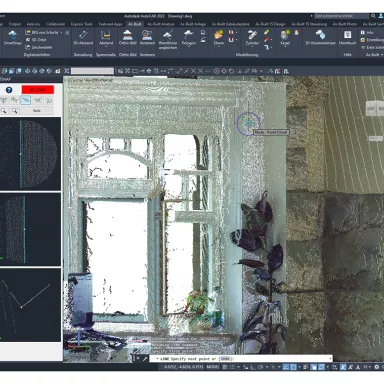The height and width of the screenshot is (384, 384).
Task: Switch to the As-Built Analyse tab
Action: pyautogui.click(x=160, y=24)
